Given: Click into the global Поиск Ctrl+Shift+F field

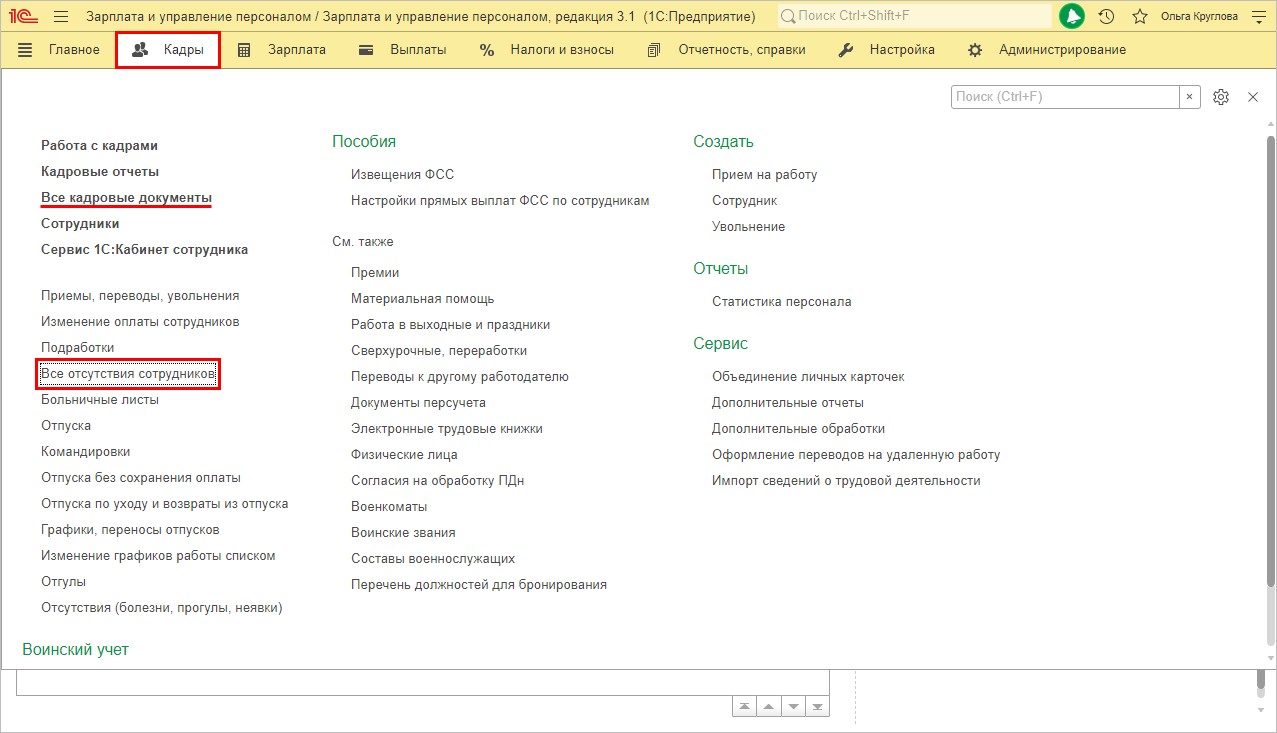Looking at the screenshot, I should (914, 17).
